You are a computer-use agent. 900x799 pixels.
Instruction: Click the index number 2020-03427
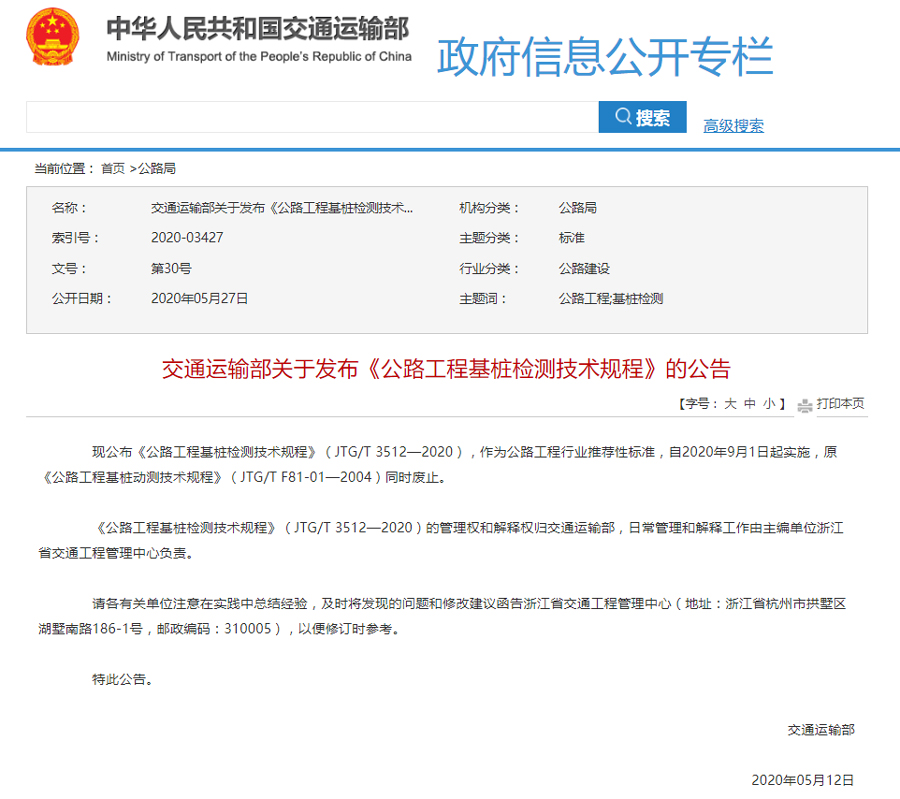pos(187,238)
